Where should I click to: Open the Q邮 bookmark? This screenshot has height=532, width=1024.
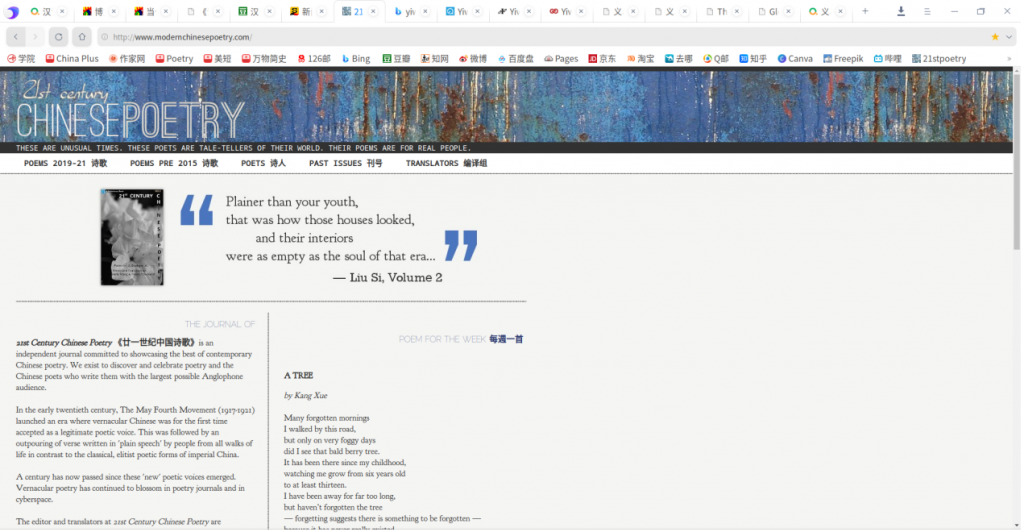tap(716, 59)
